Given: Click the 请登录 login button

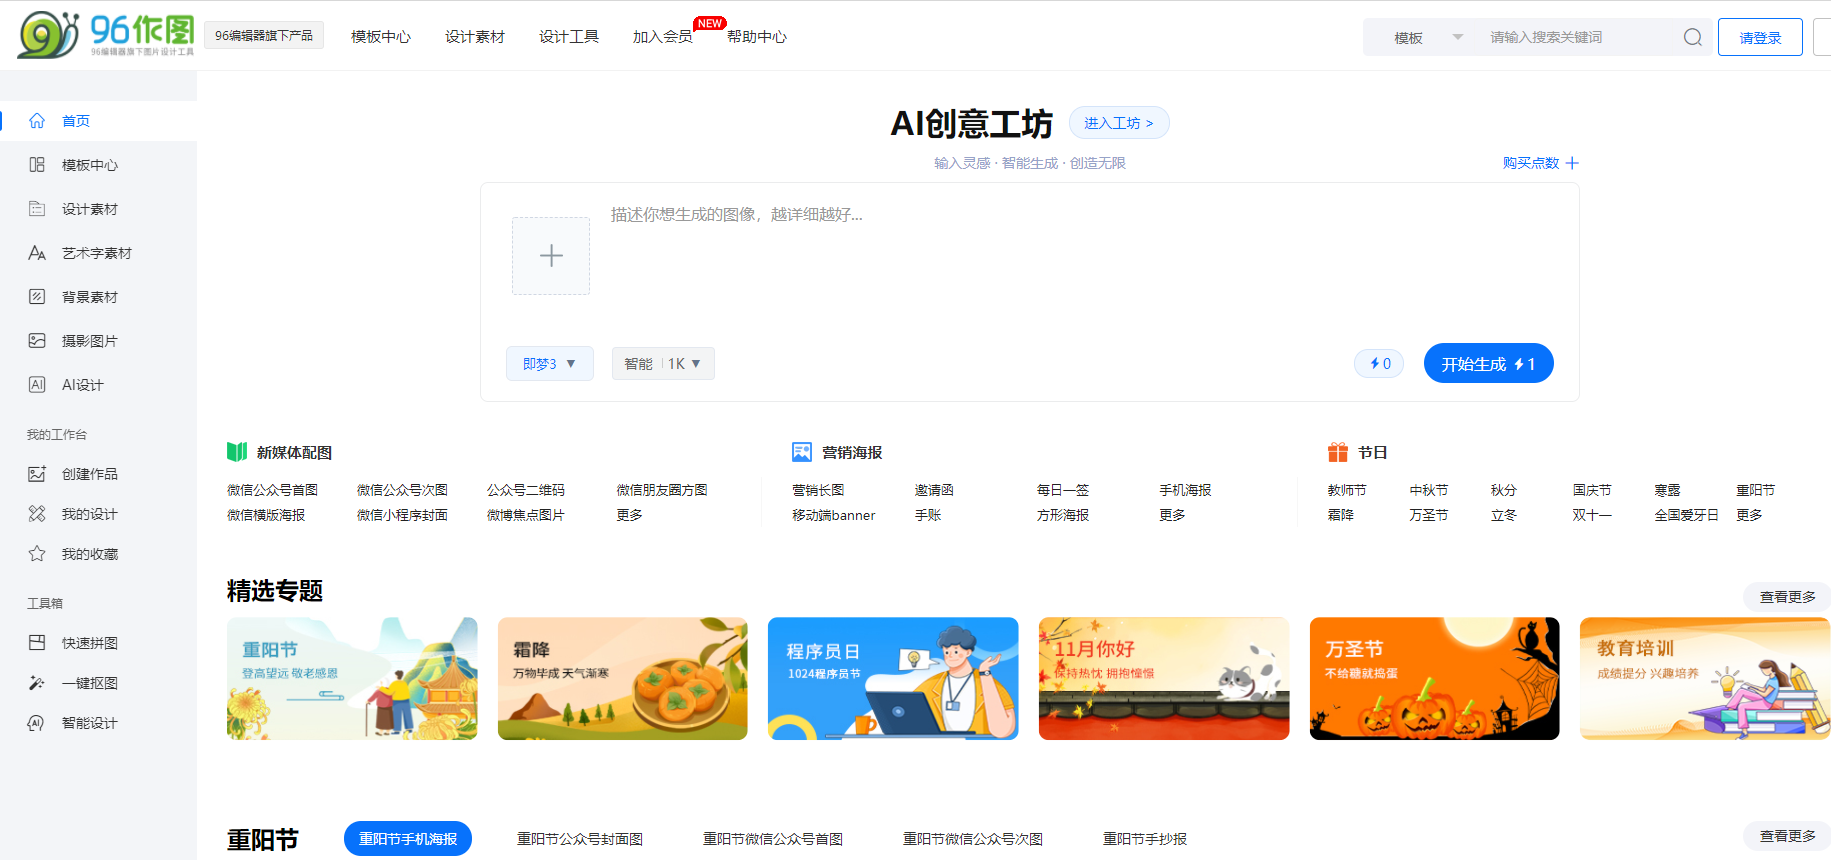Looking at the screenshot, I should 1760,37.
